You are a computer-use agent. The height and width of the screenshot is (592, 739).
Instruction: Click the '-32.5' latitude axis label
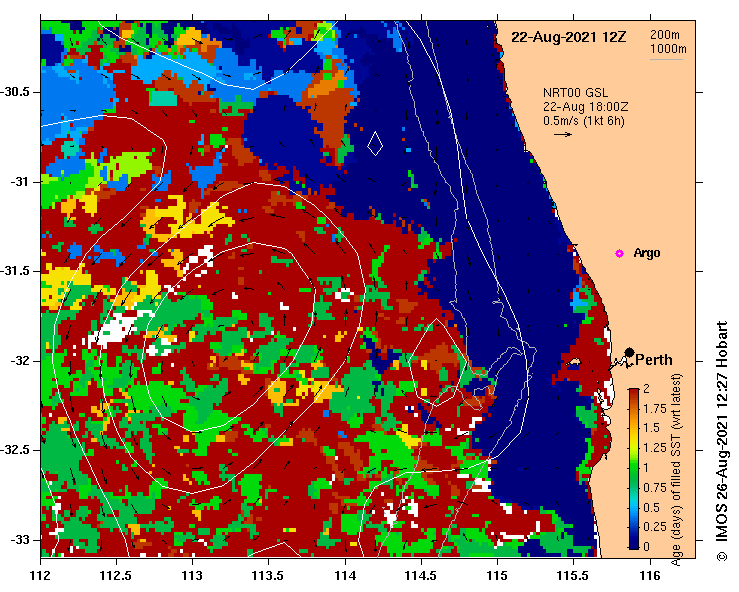click(15, 450)
